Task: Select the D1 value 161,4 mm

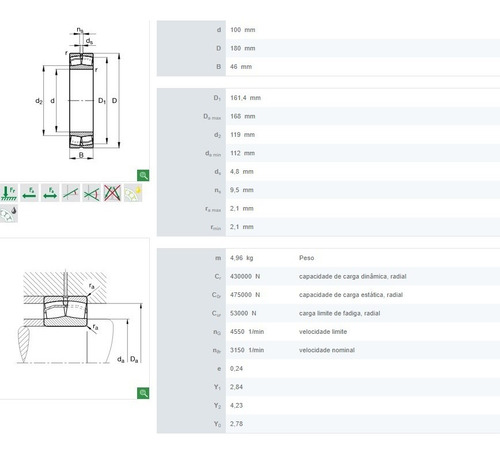Action: [x=246, y=98]
